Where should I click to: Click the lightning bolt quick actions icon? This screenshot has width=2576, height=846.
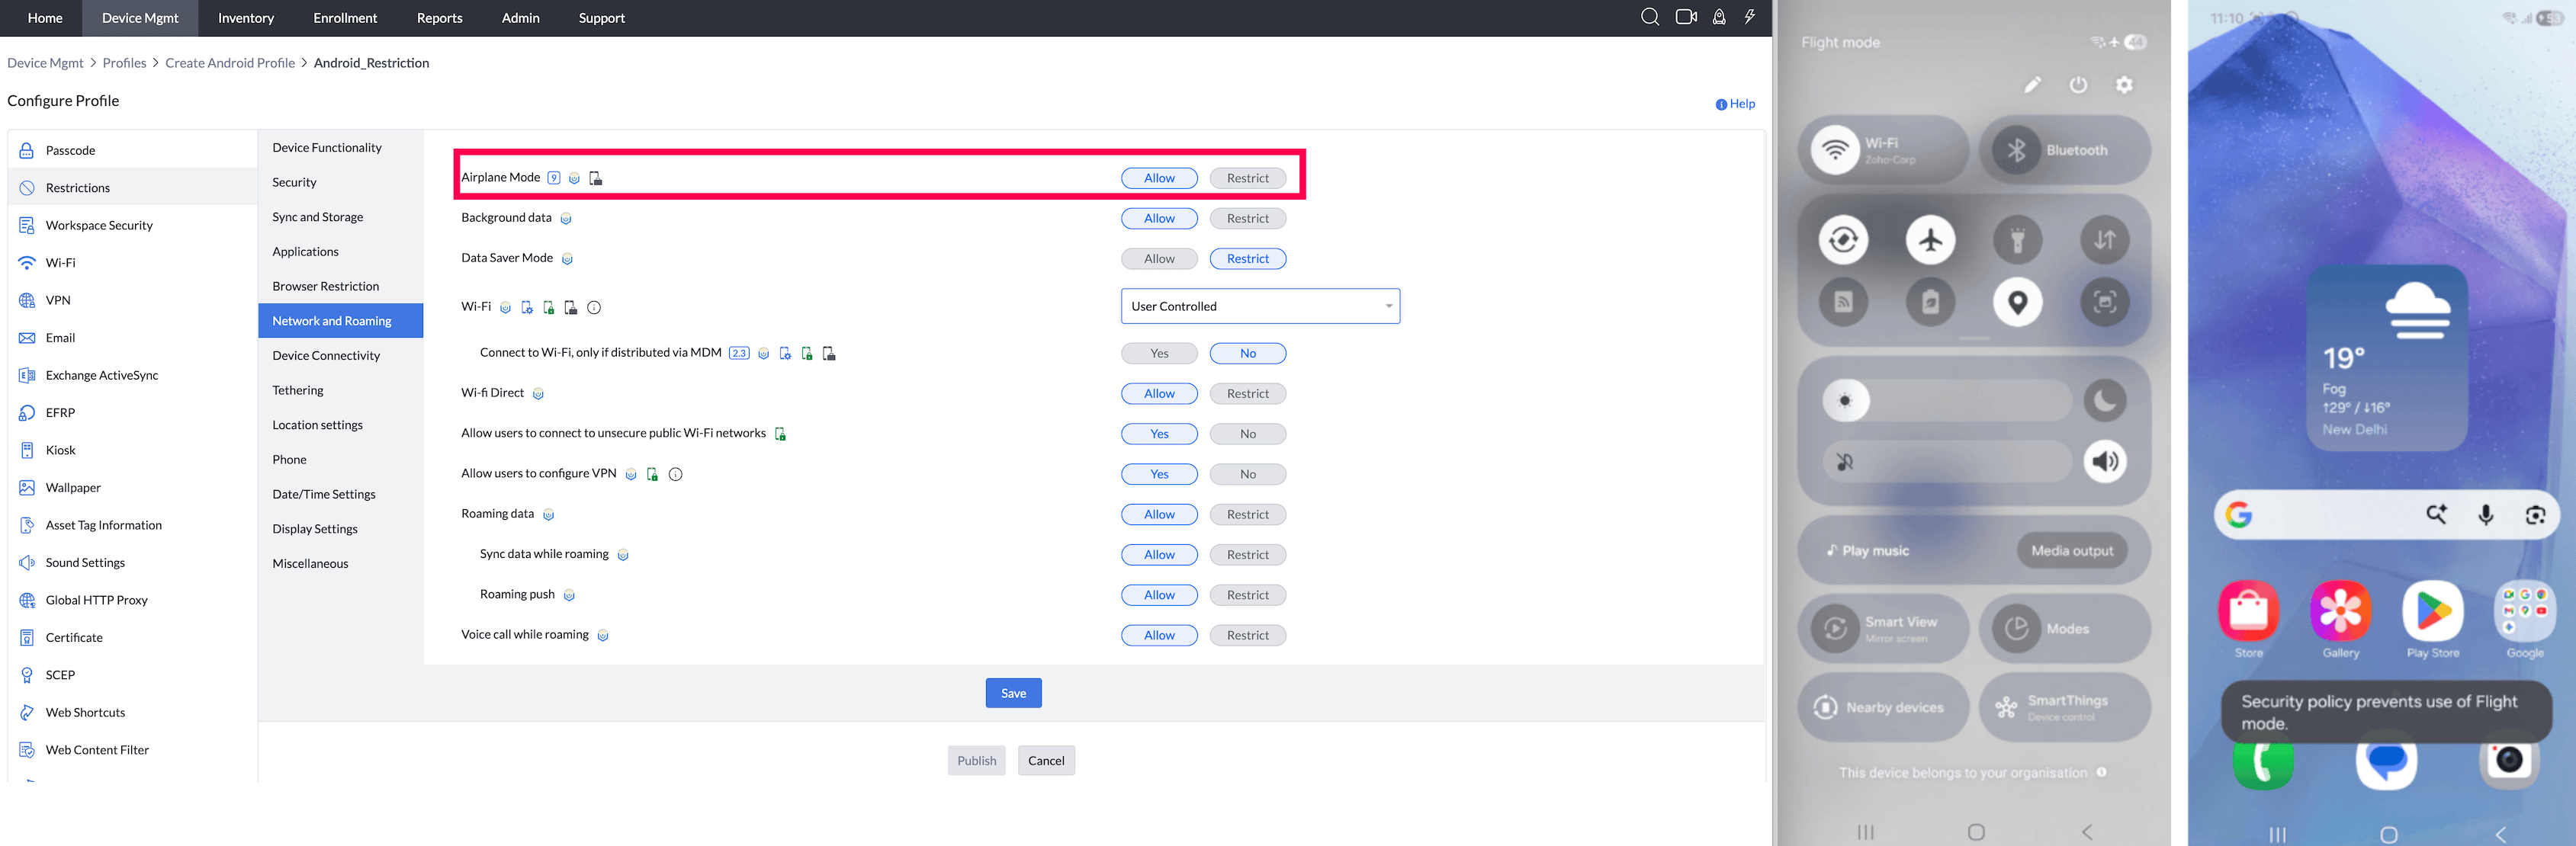coord(1750,17)
